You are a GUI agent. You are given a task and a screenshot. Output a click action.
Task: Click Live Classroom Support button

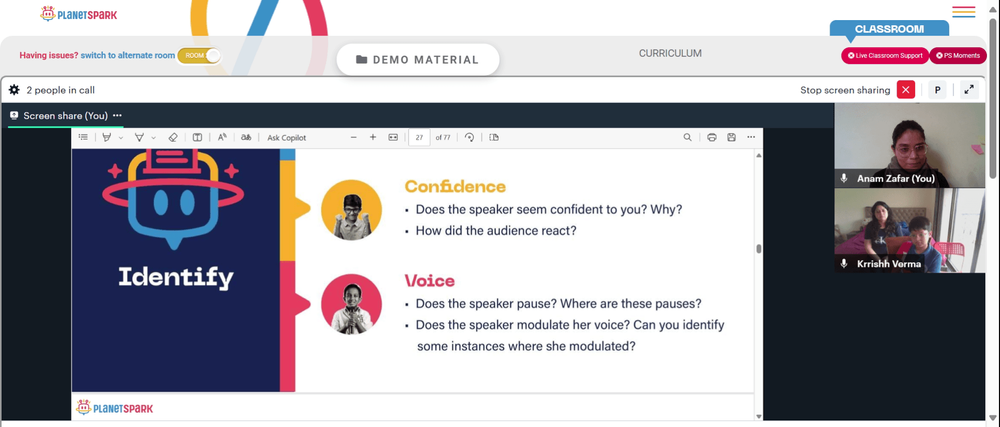(885, 55)
